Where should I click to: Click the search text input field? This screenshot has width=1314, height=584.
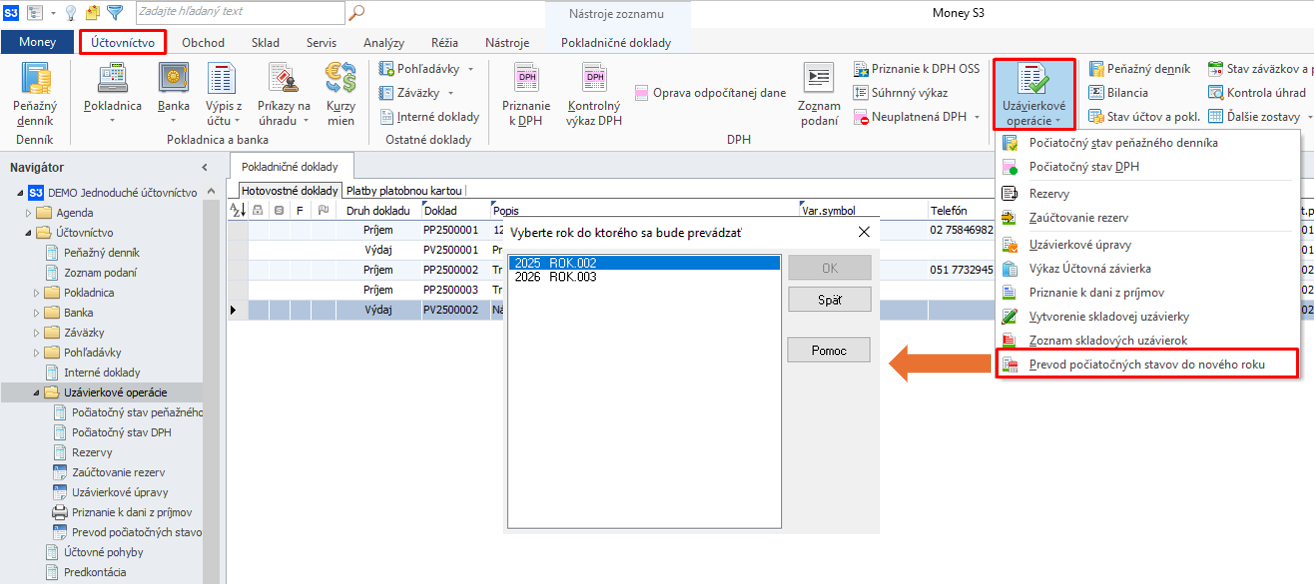click(x=240, y=12)
